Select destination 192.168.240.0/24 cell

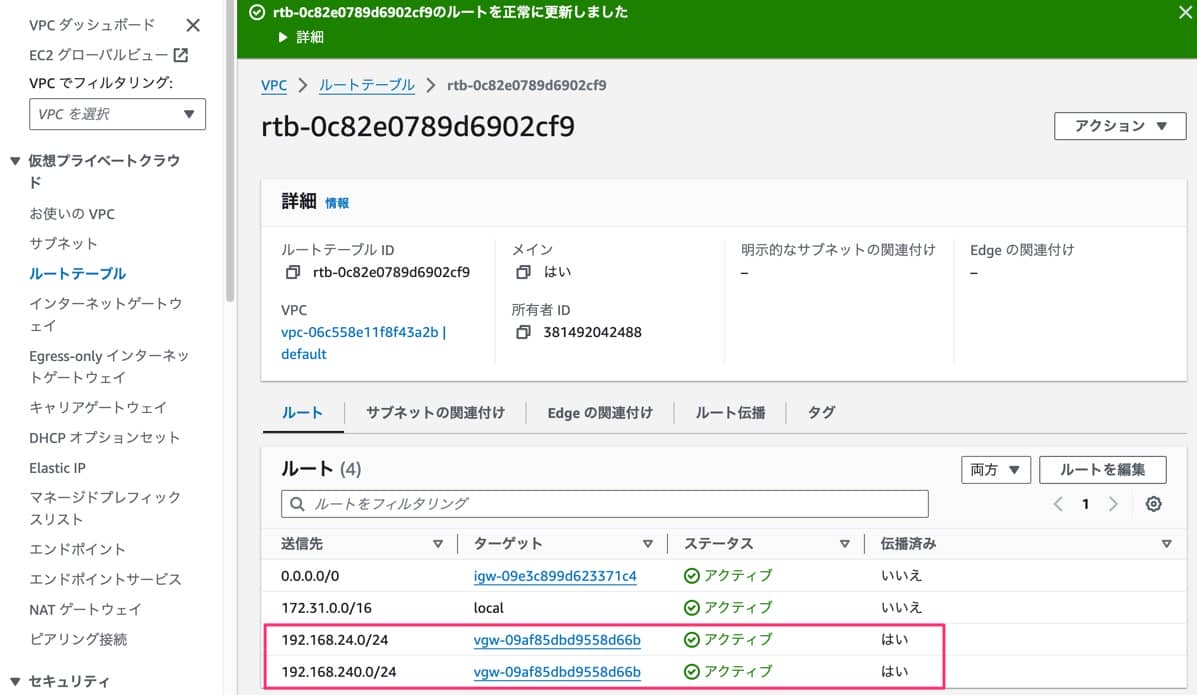(x=339, y=672)
